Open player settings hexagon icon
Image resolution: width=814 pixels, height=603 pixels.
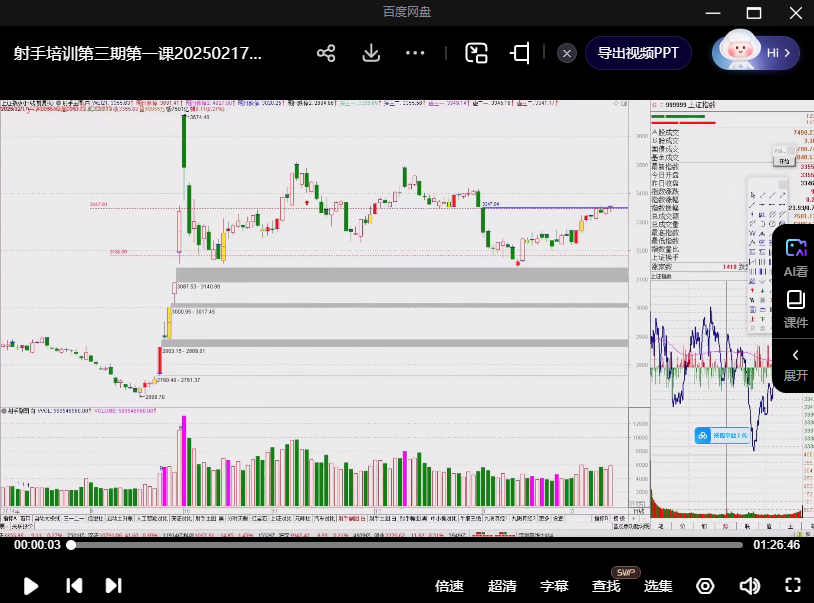(x=705, y=586)
